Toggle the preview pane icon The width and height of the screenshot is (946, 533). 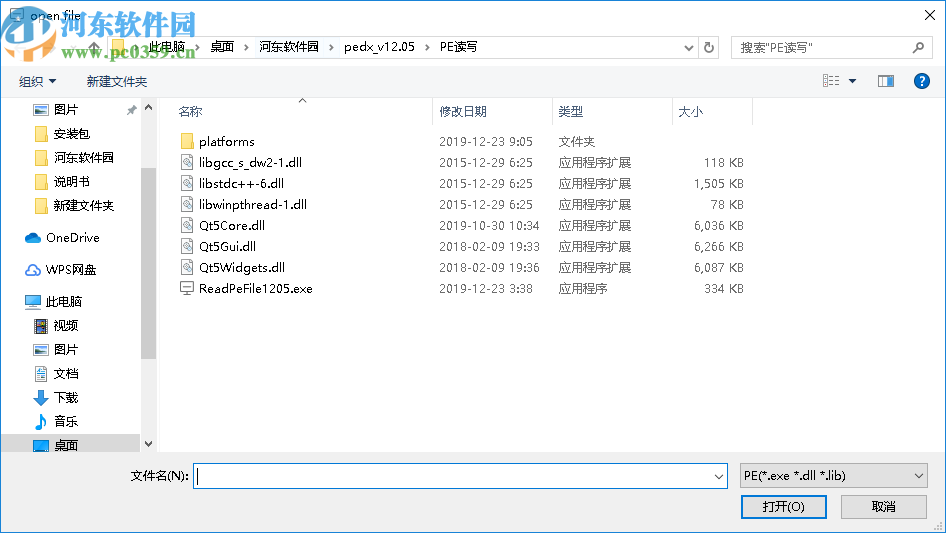[x=885, y=81]
